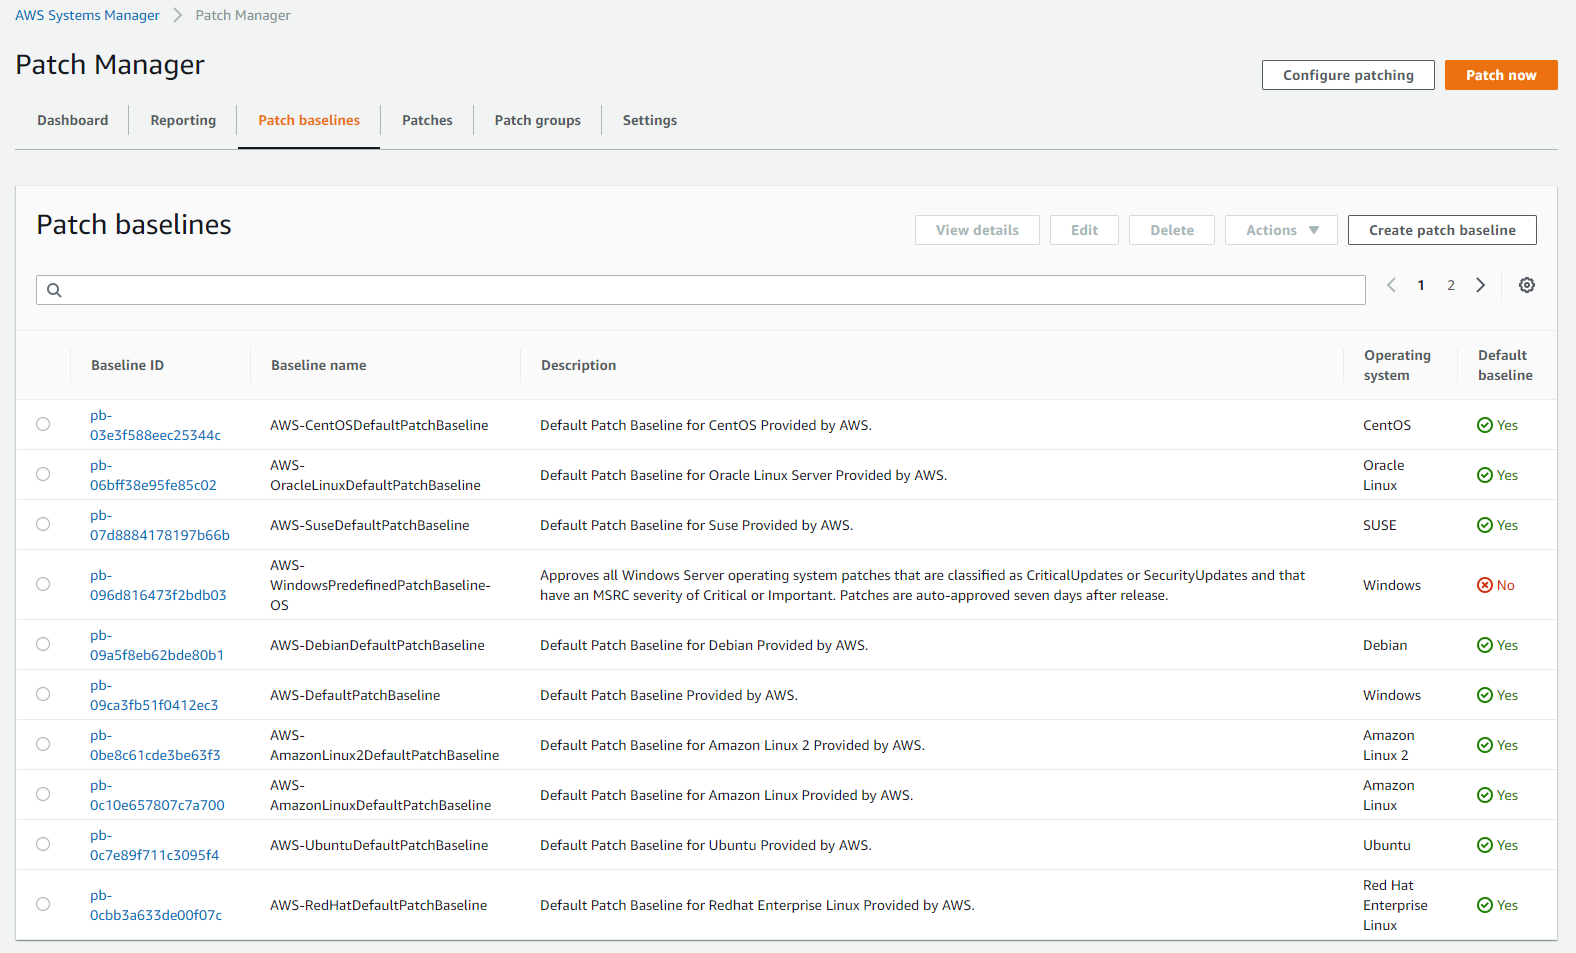This screenshot has width=1576, height=953.
Task: Click green check icon for Red Hat row
Action: [1485, 905]
